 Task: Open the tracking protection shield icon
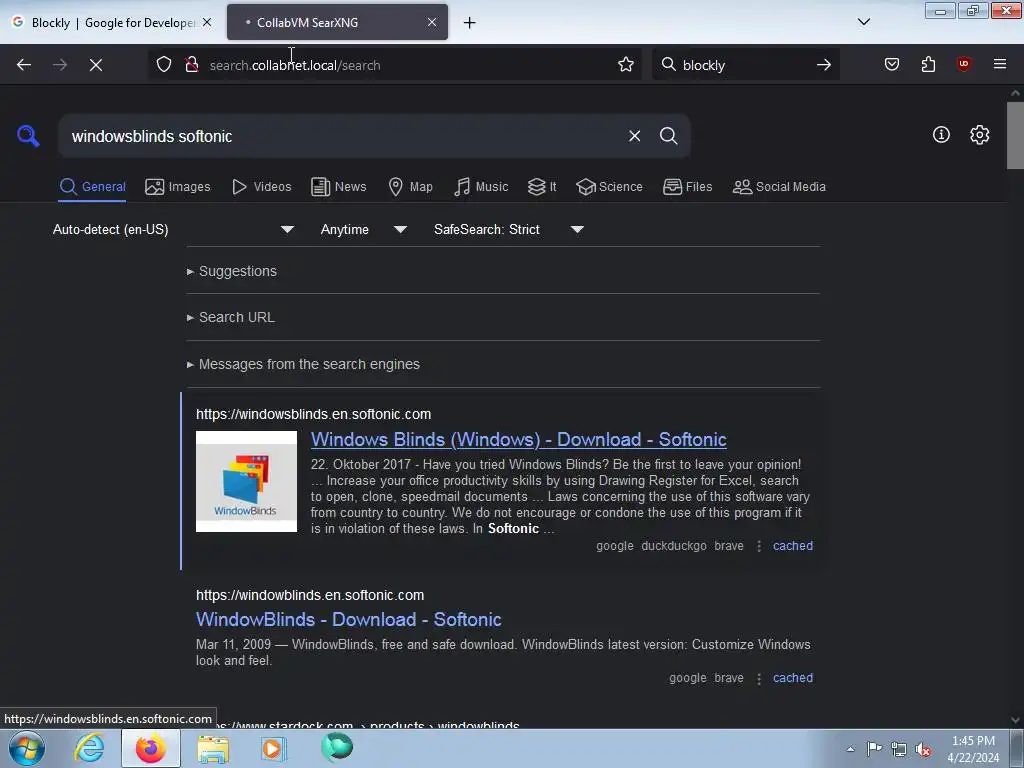pos(164,64)
